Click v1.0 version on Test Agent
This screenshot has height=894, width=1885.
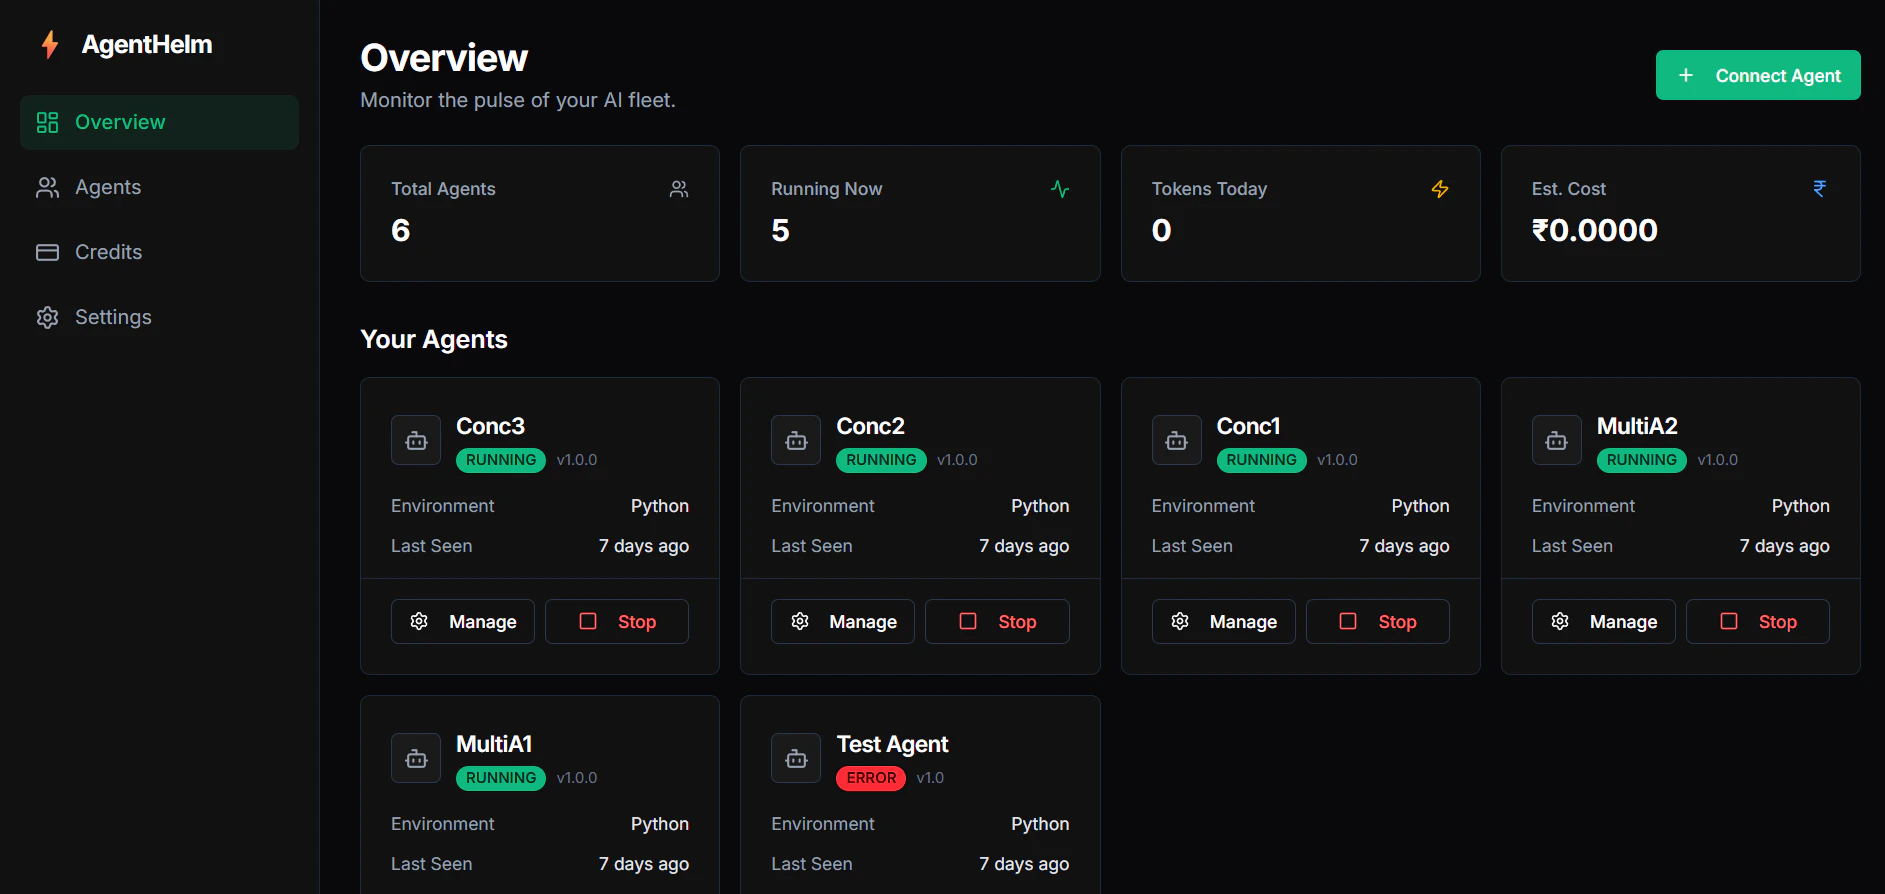(930, 778)
